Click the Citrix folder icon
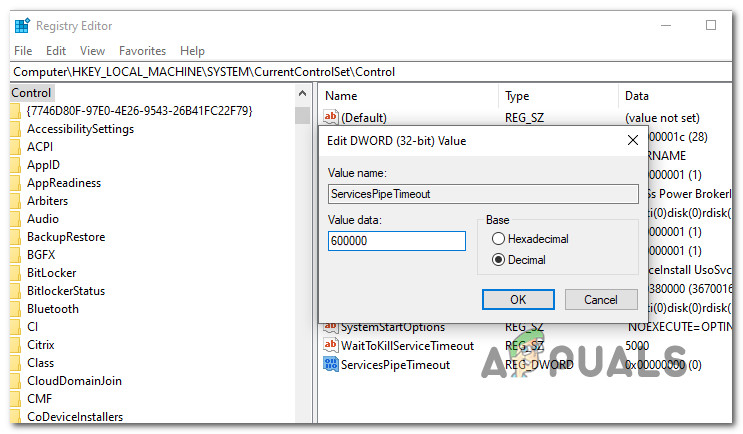Screen dimensions: 743x434 15,345
